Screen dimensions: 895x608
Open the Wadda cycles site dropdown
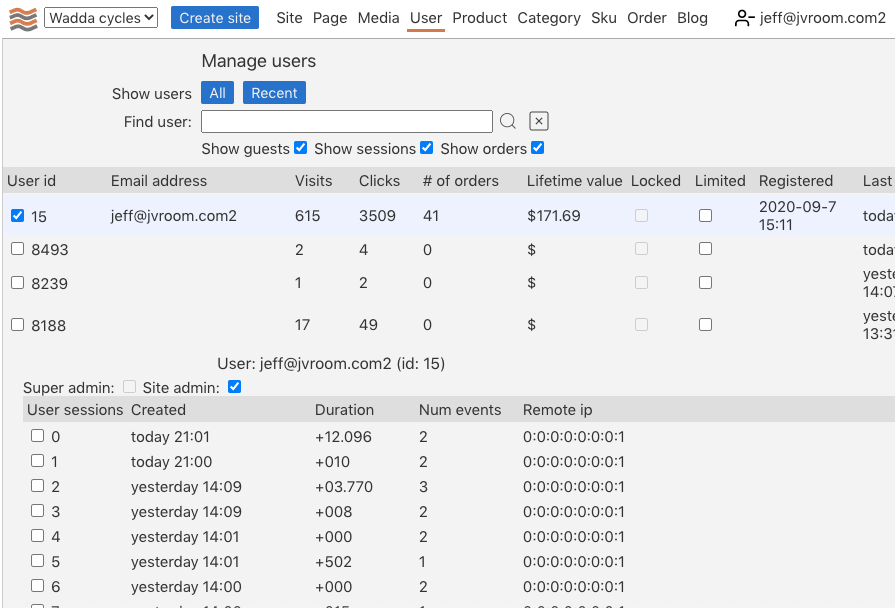[x=101, y=18]
